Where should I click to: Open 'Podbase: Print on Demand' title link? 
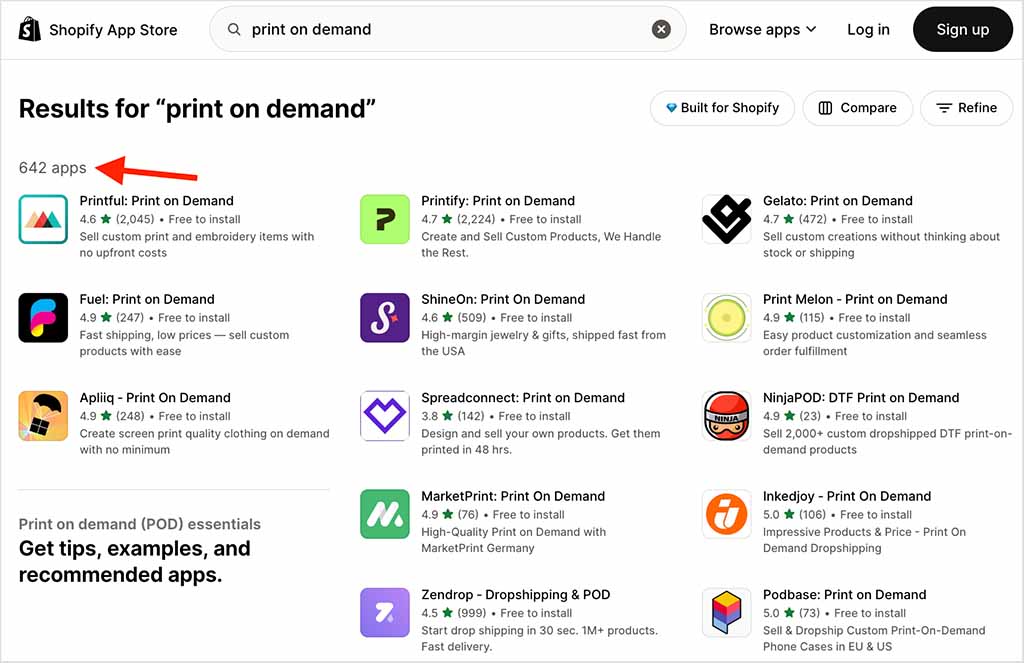click(844, 595)
